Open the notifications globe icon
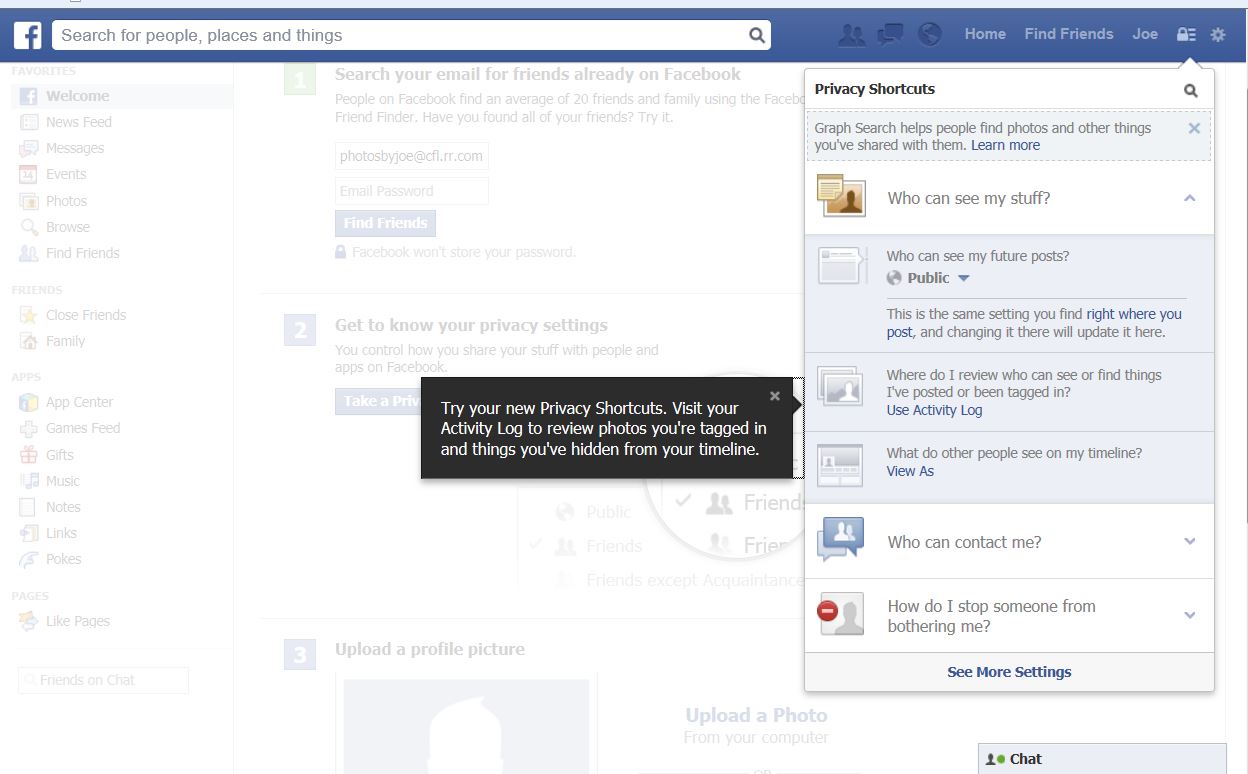 [930, 35]
